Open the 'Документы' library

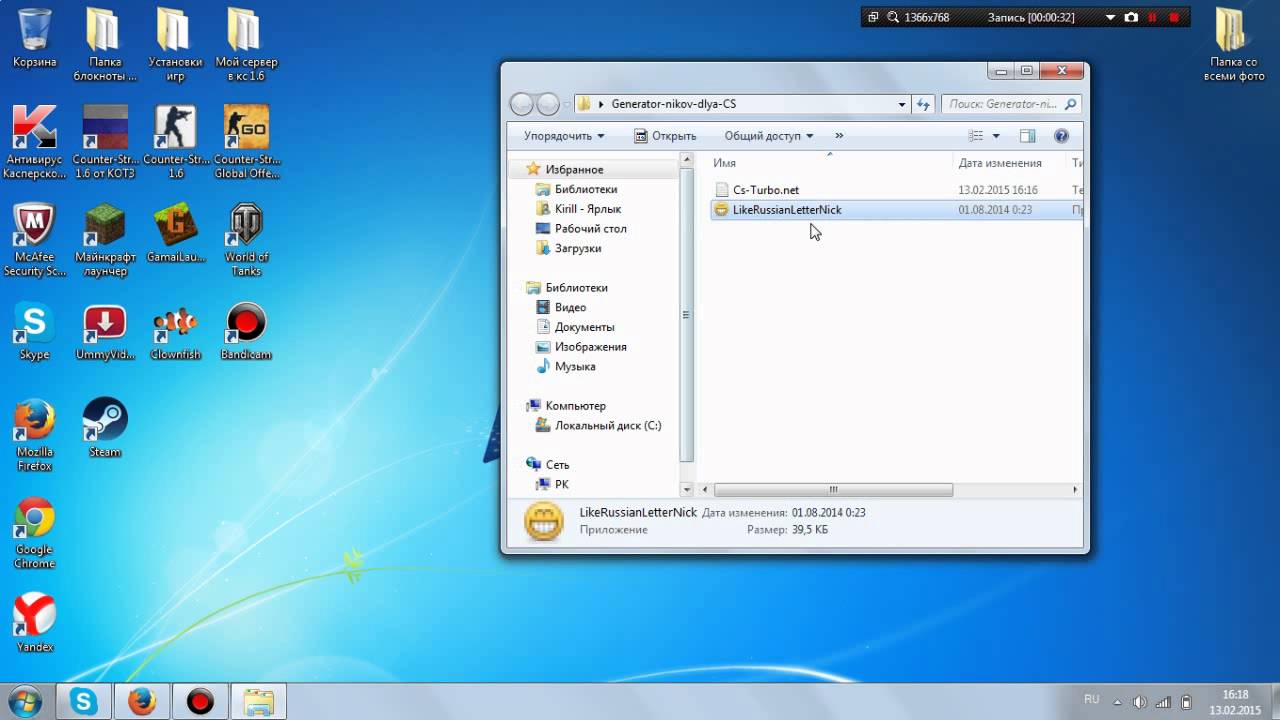point(584,327)
